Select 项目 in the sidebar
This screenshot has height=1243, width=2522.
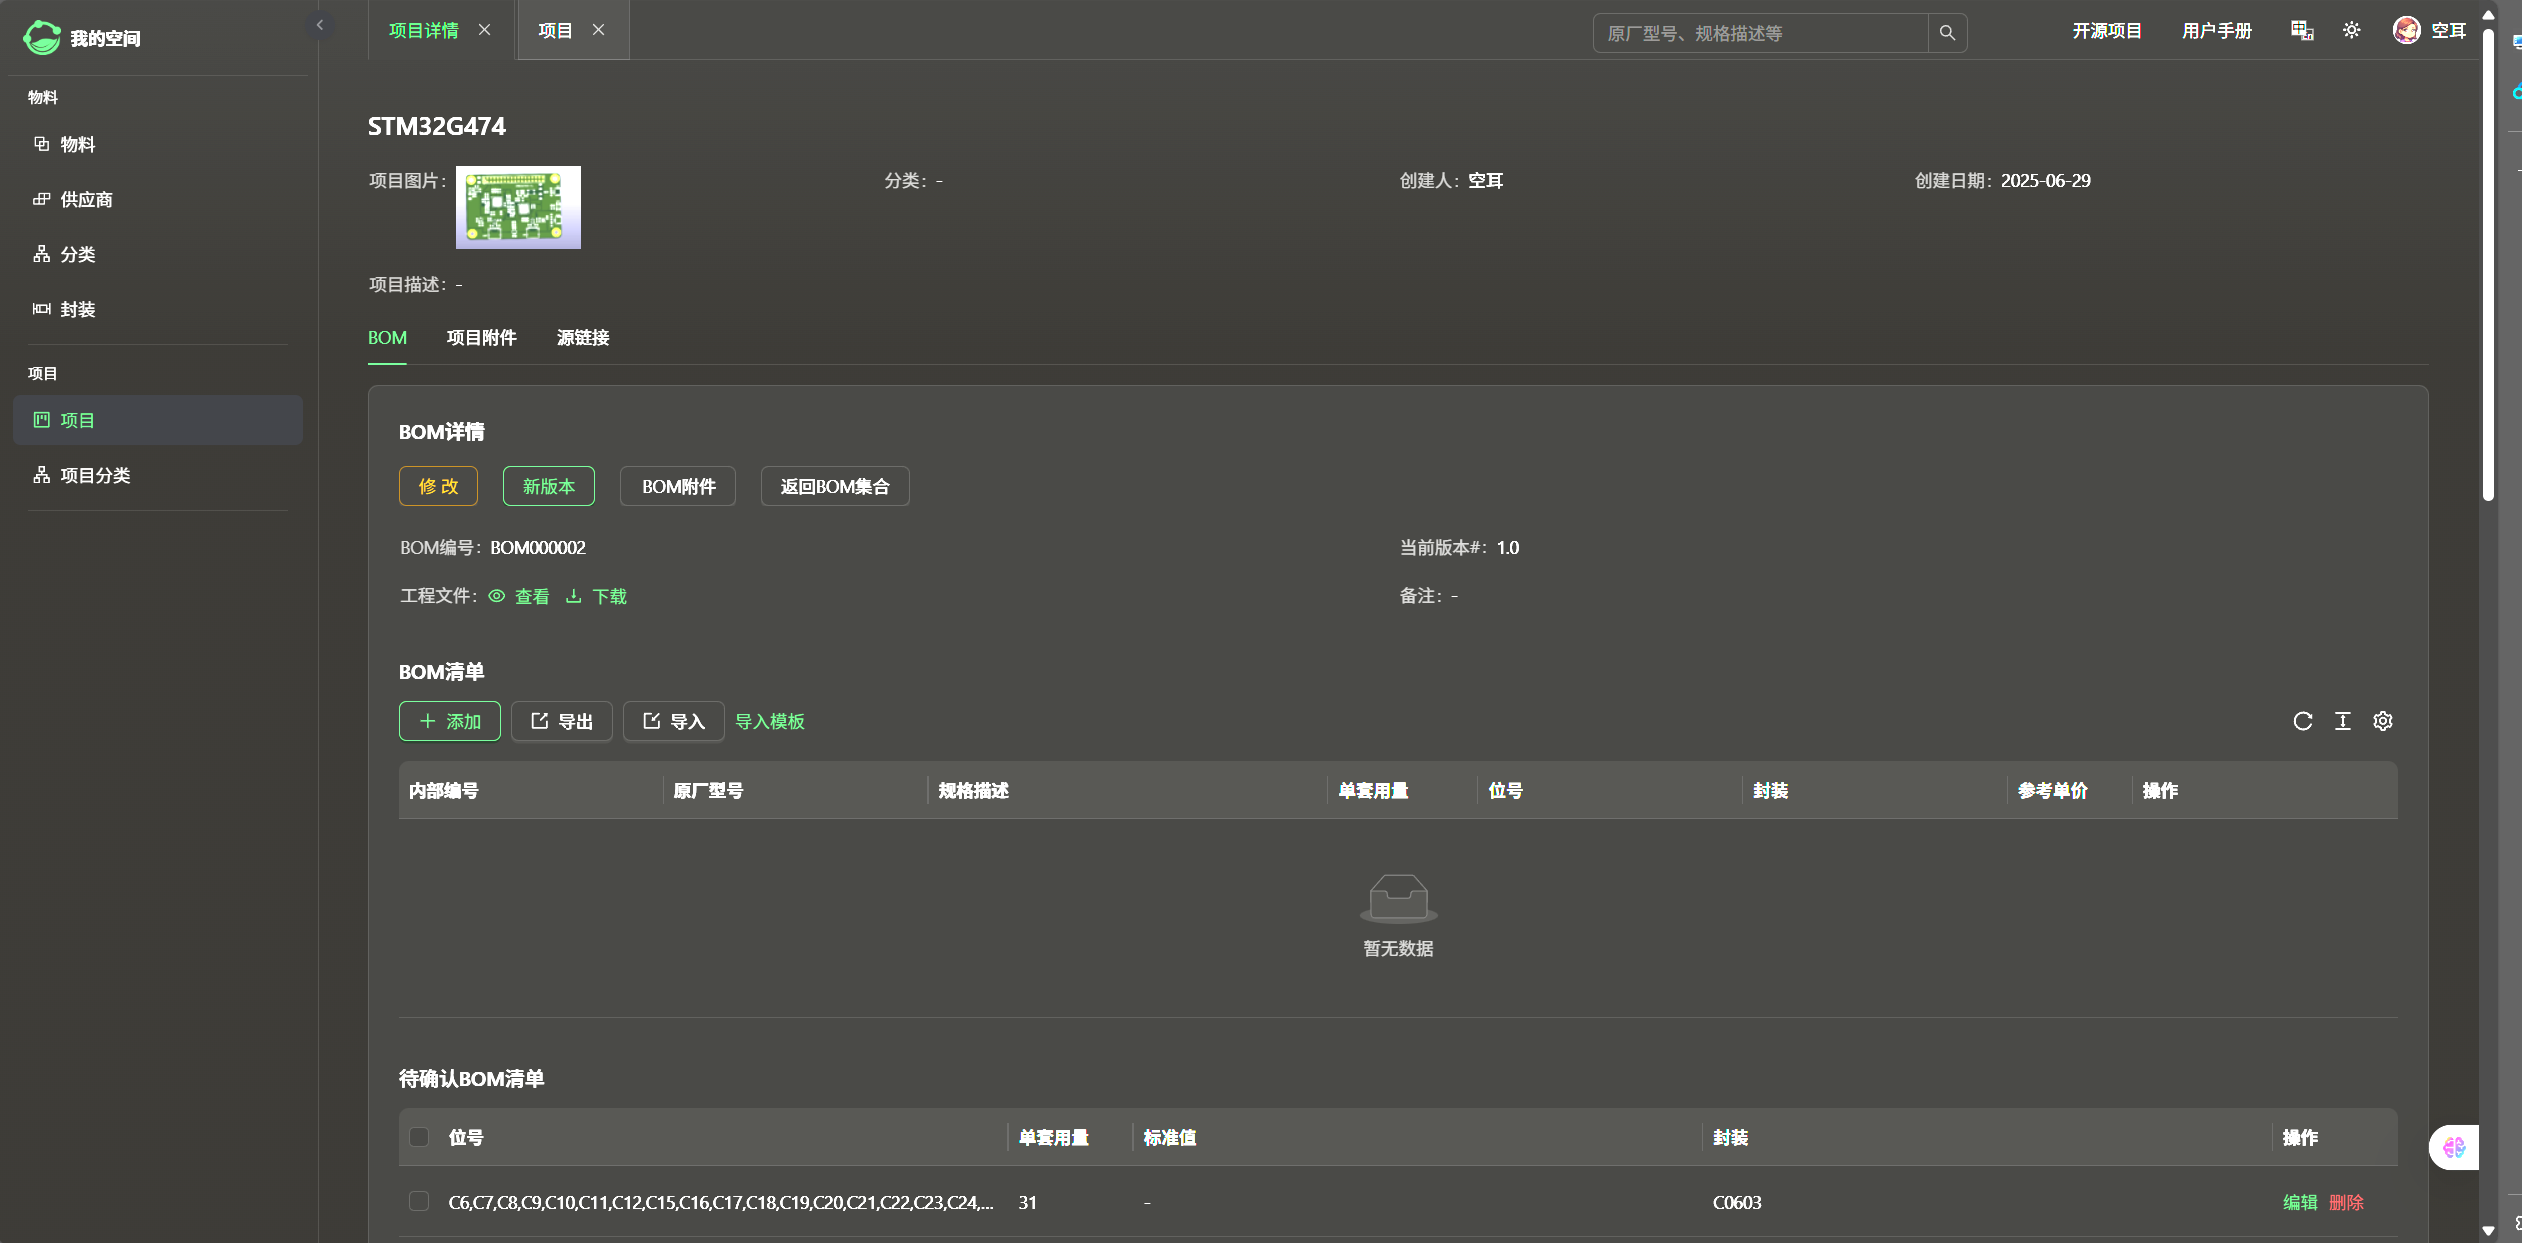click(158, 420)
